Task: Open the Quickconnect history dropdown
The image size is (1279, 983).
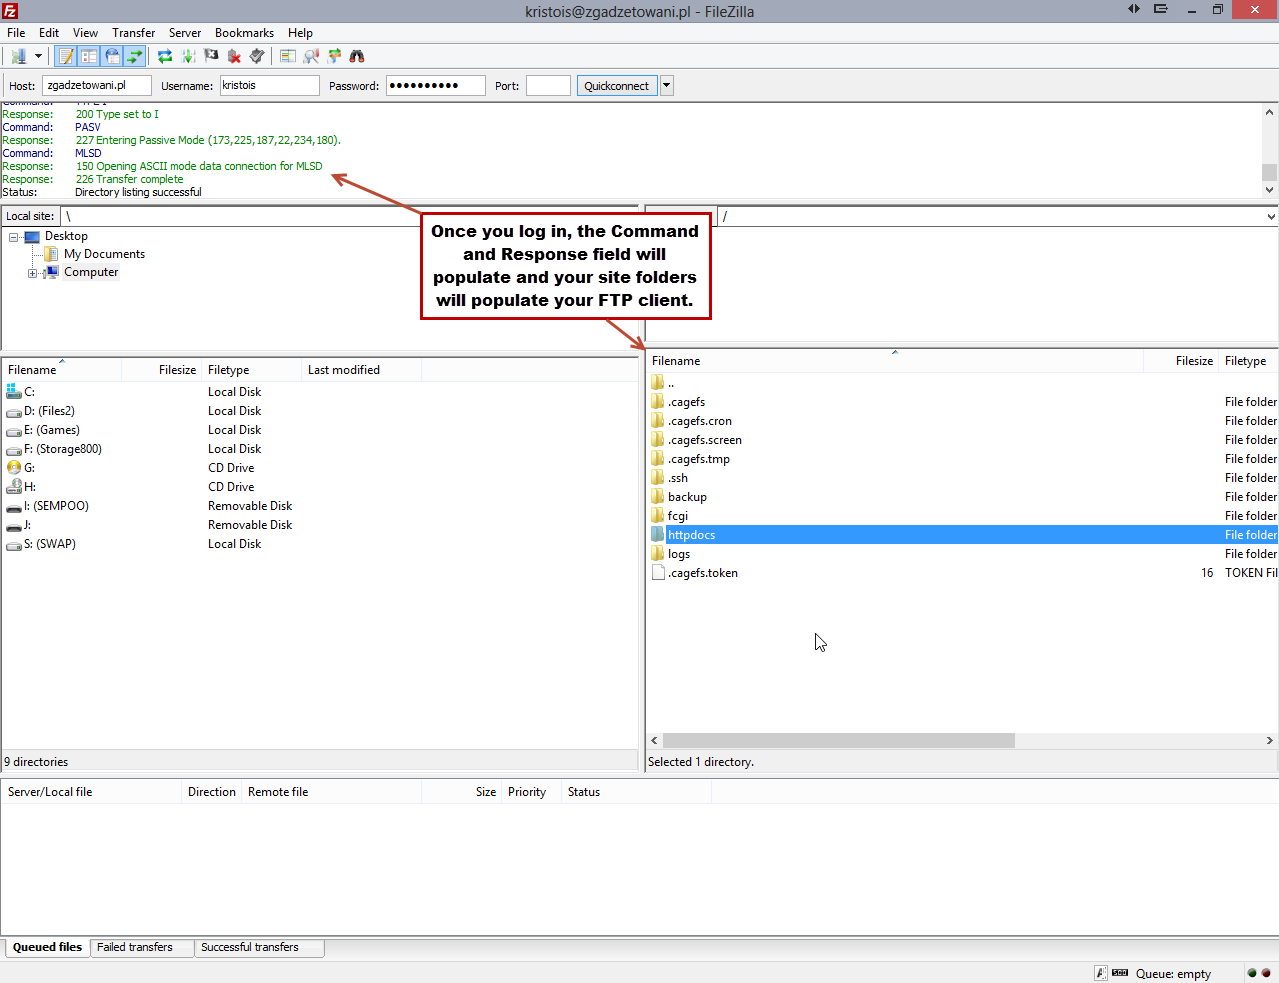Action: (667, 86)
